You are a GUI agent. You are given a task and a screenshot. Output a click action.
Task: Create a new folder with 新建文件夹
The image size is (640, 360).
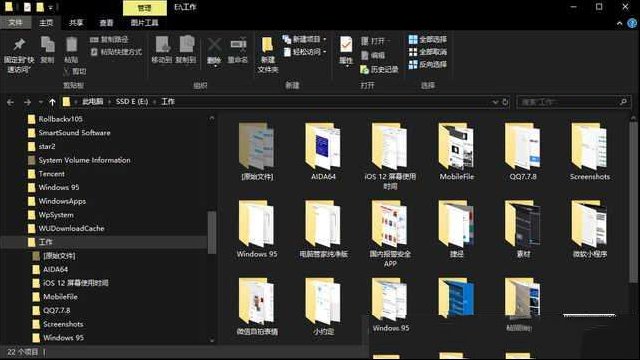[268, 55]
